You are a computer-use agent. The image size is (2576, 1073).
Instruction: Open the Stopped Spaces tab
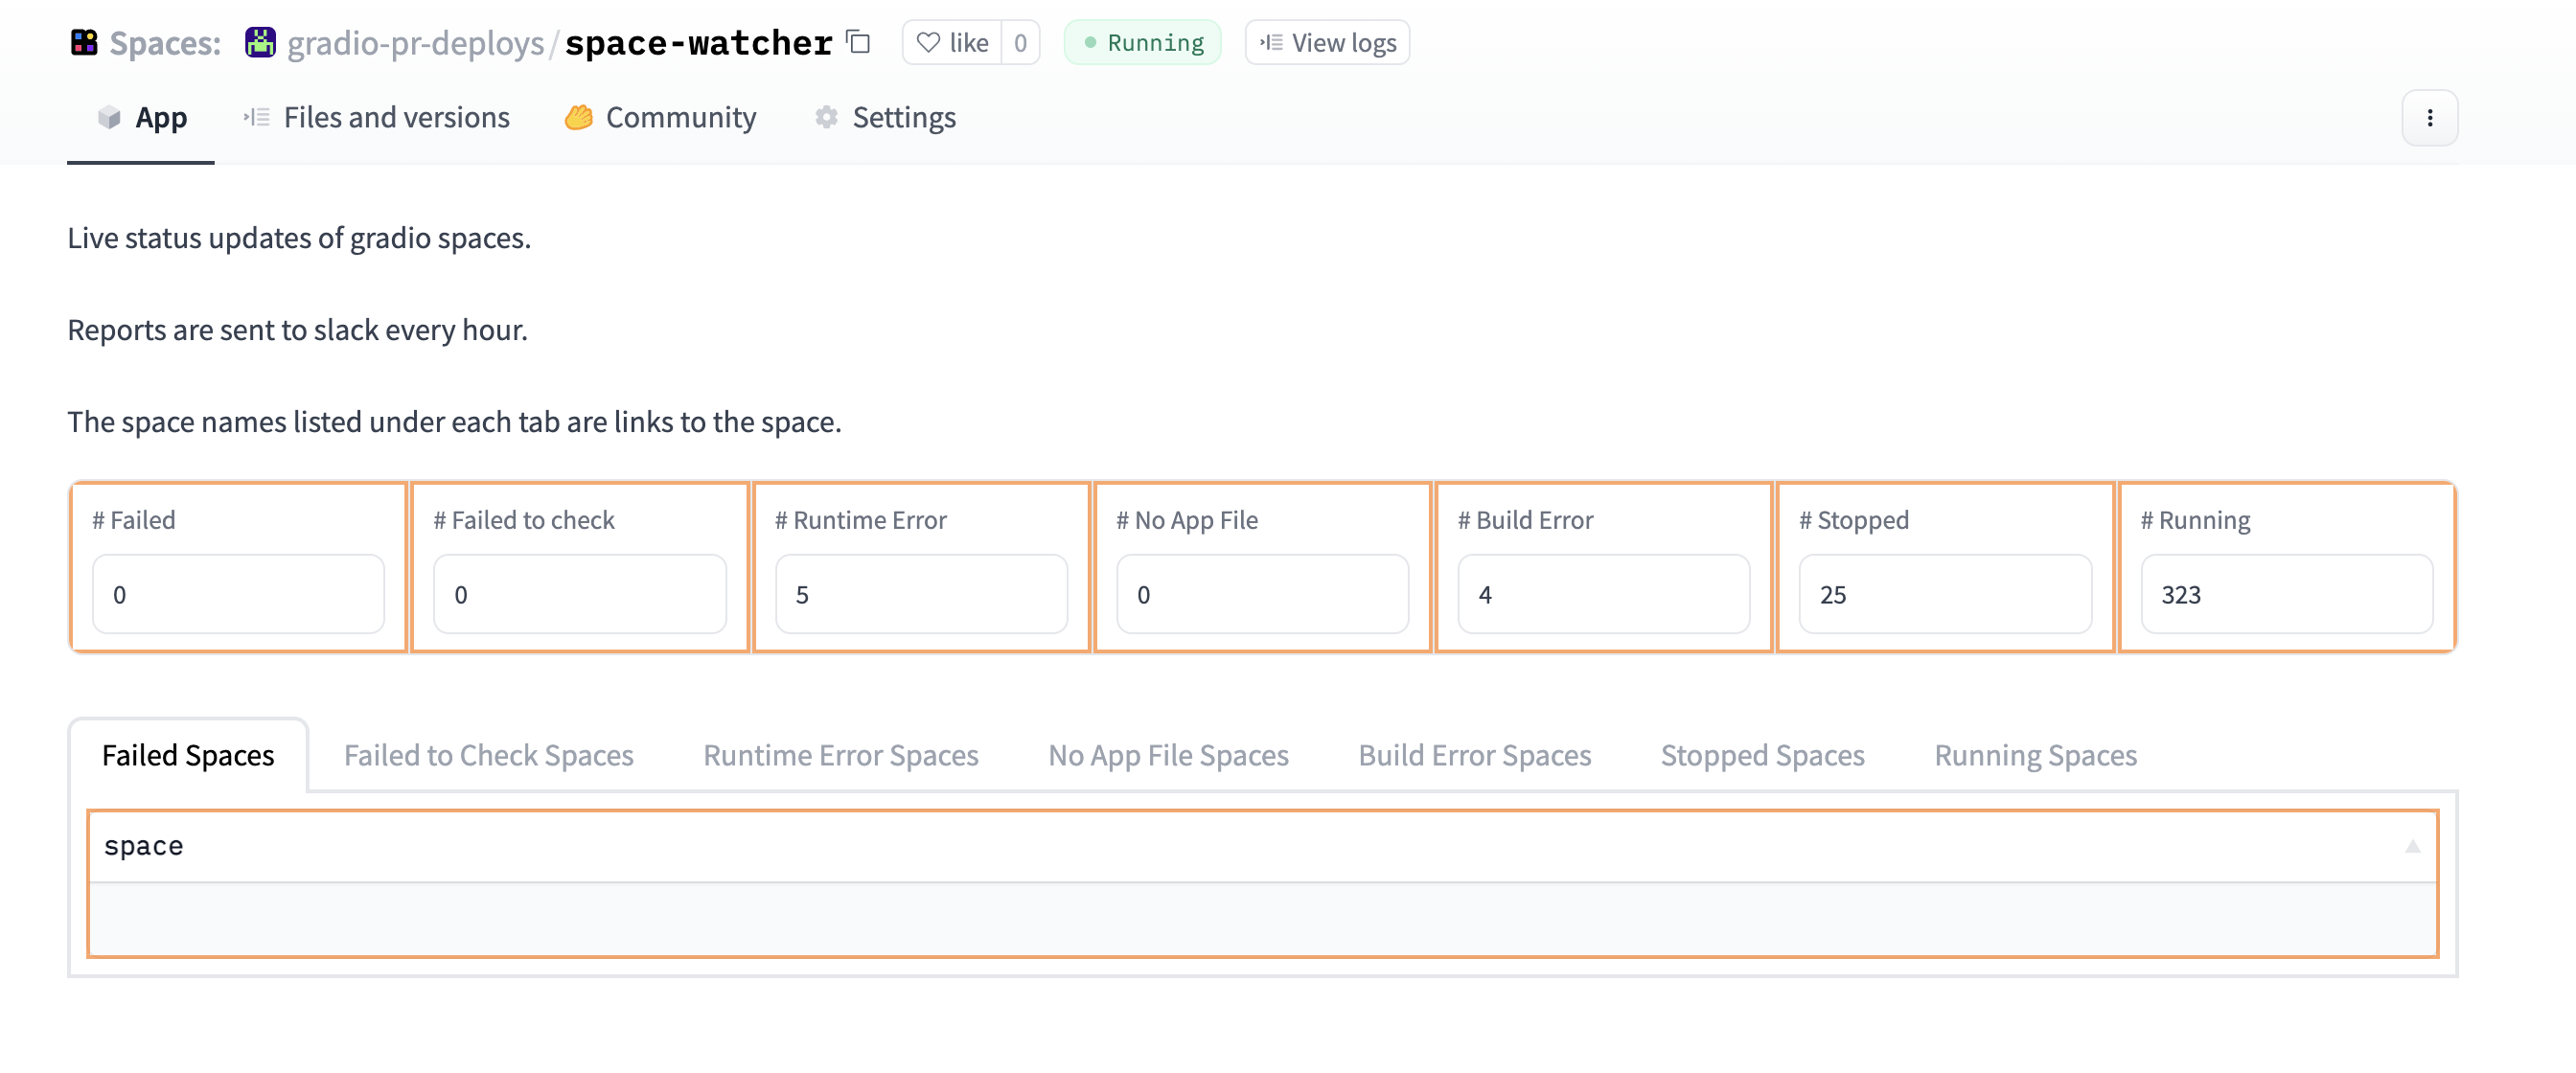click(x=1762, y=755)
